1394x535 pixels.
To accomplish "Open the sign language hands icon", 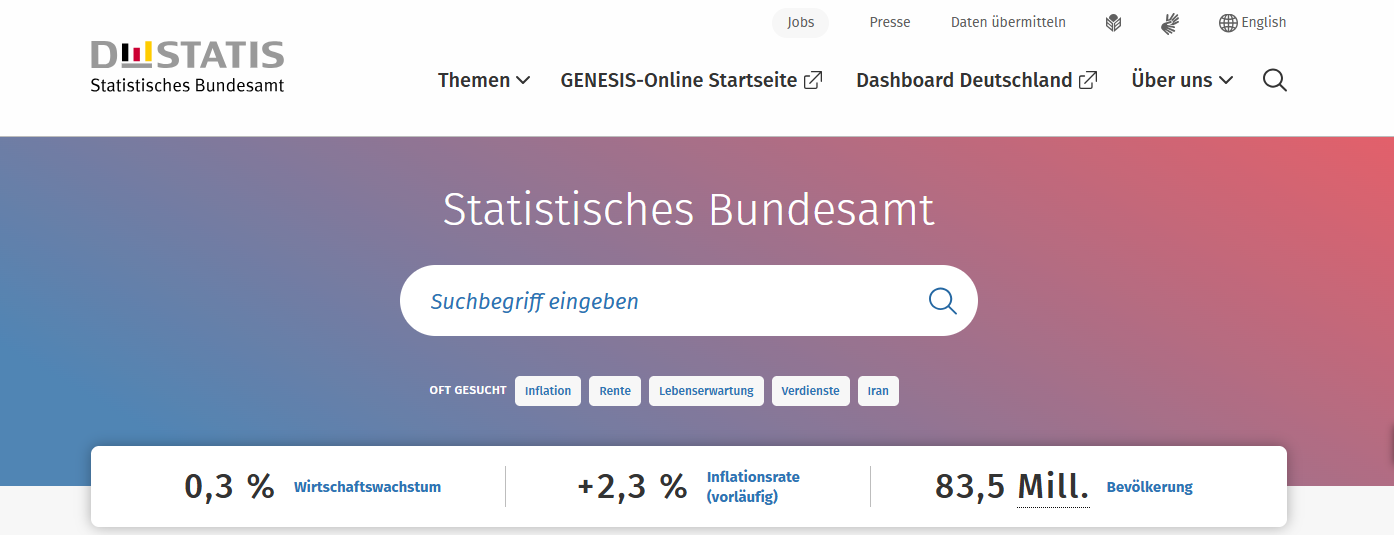I will click(1170, 23).
